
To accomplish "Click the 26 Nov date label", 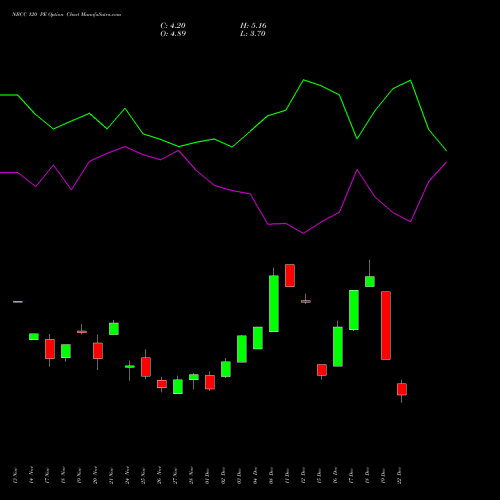I will 159,475.
